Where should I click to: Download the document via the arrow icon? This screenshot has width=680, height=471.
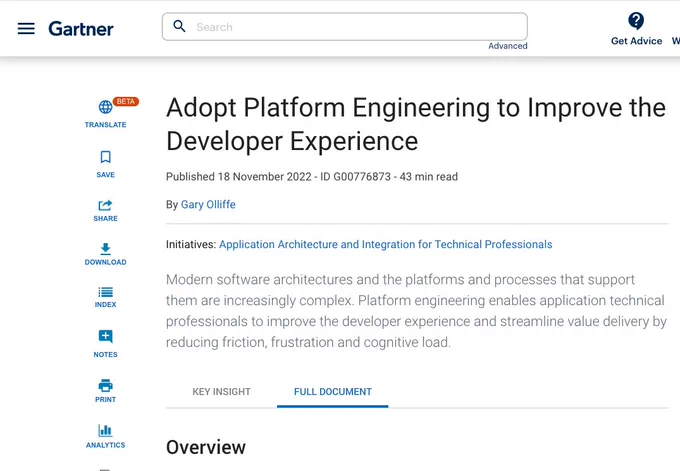pos(105,249)
